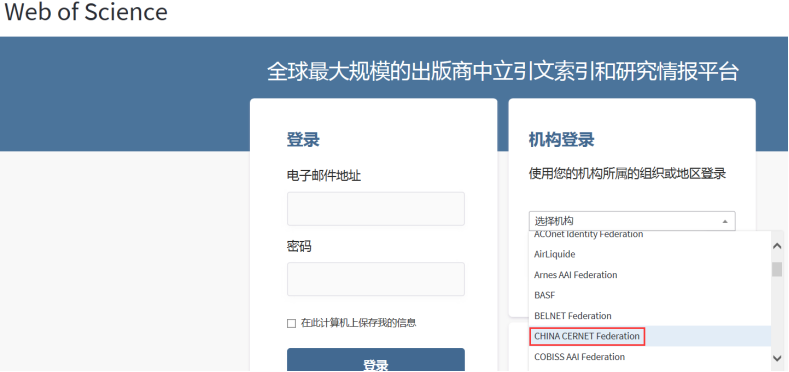Select Arnes AAI Federation option
Viewport: 789px width, 372px height.
click(x=649, y=275)
